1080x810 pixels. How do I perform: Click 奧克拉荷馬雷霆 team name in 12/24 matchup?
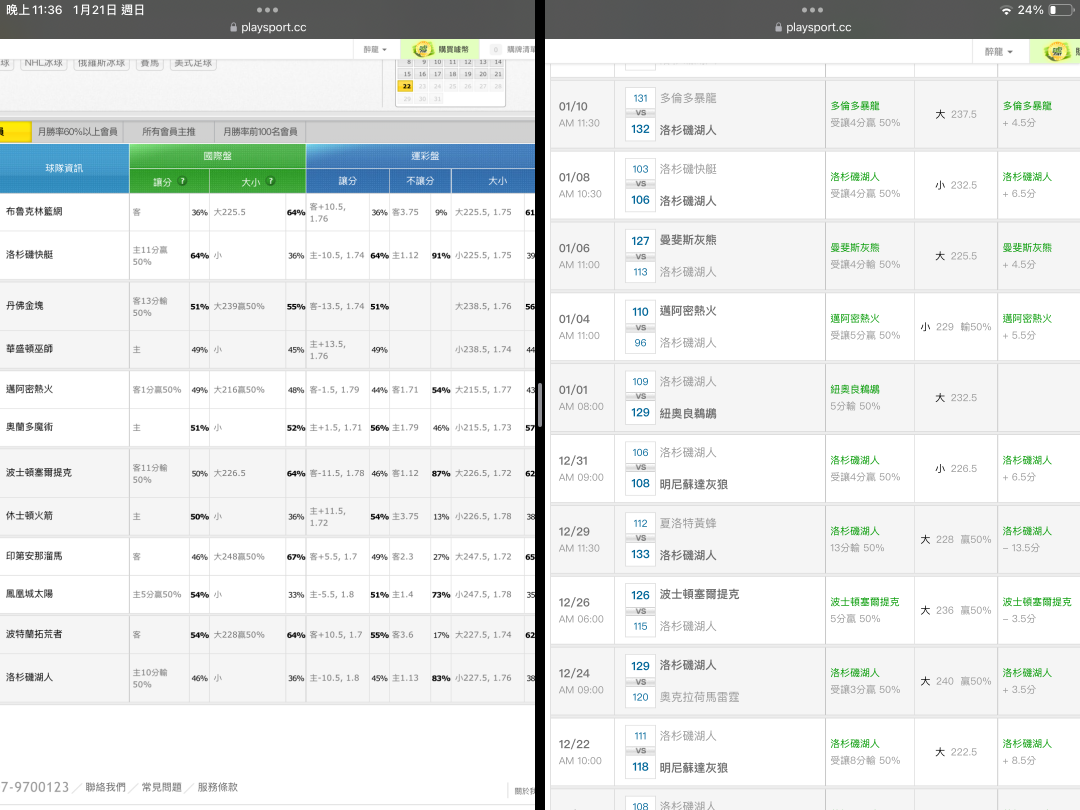click(699, 697)
